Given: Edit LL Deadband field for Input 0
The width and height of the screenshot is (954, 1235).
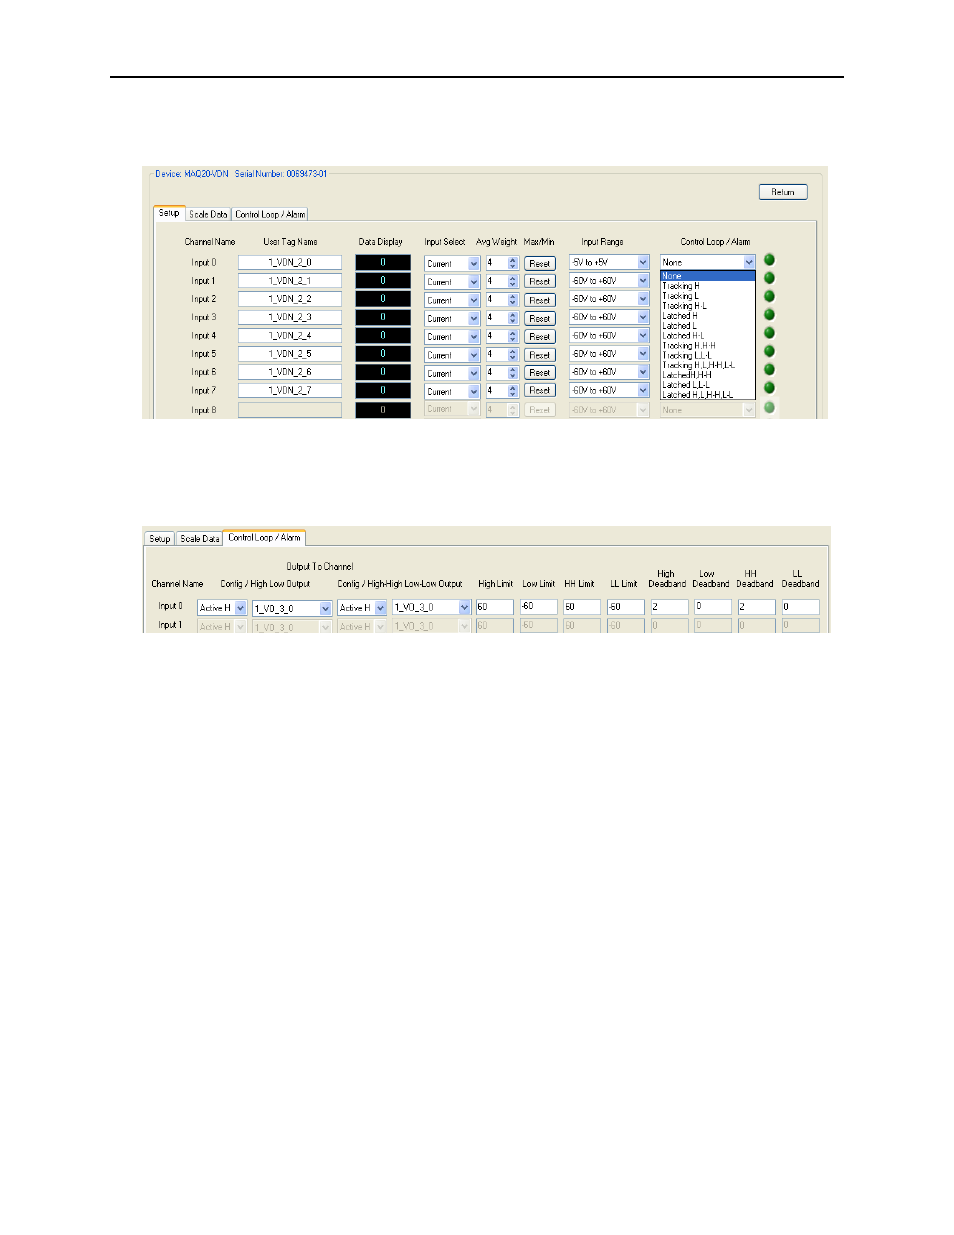Looking at the screenshot, I should point(801,607).
